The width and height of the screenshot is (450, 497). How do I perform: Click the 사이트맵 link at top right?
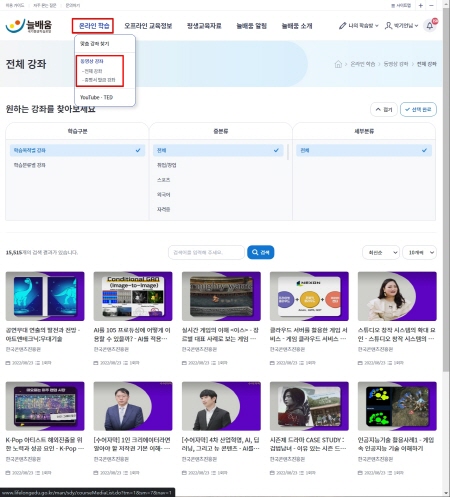coord(401,5)
